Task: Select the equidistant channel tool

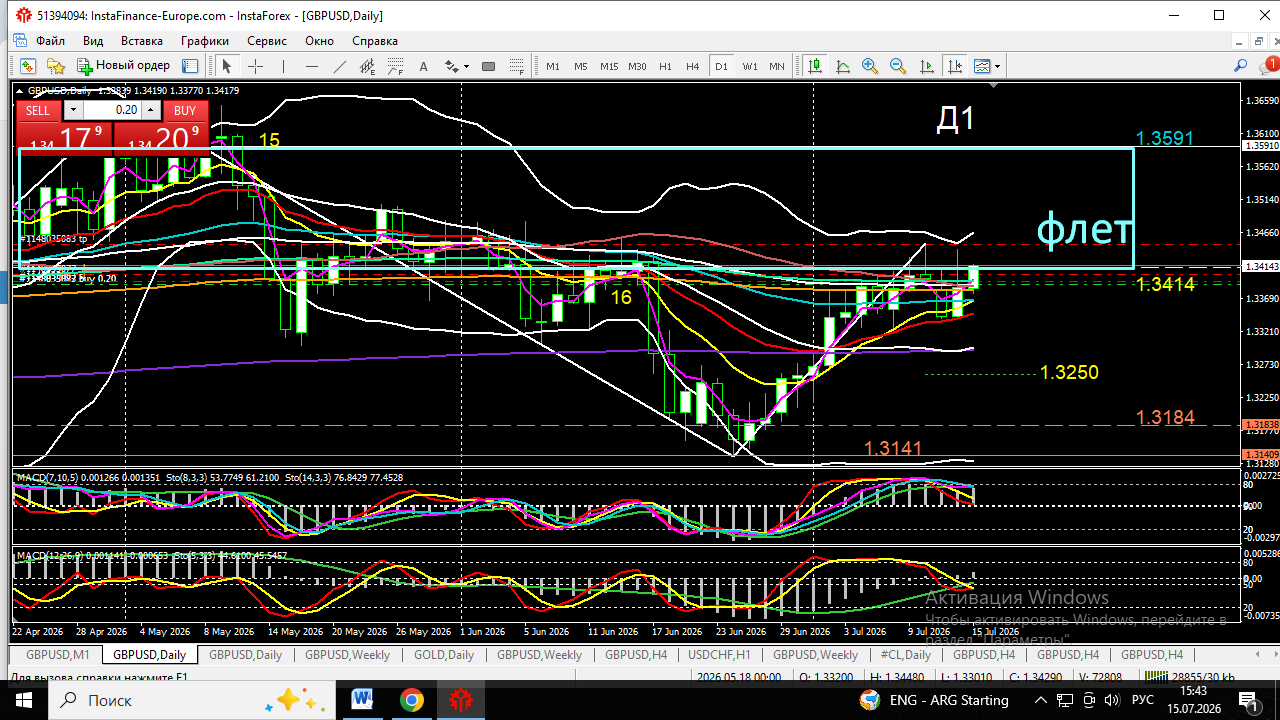Action: 367,66
